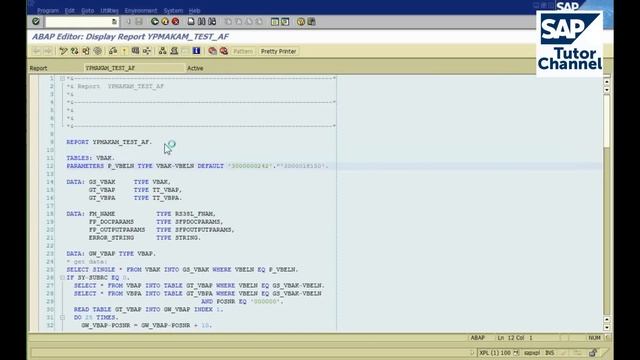Toggle Active/Inactive version icon

click(x=74, y=51)
